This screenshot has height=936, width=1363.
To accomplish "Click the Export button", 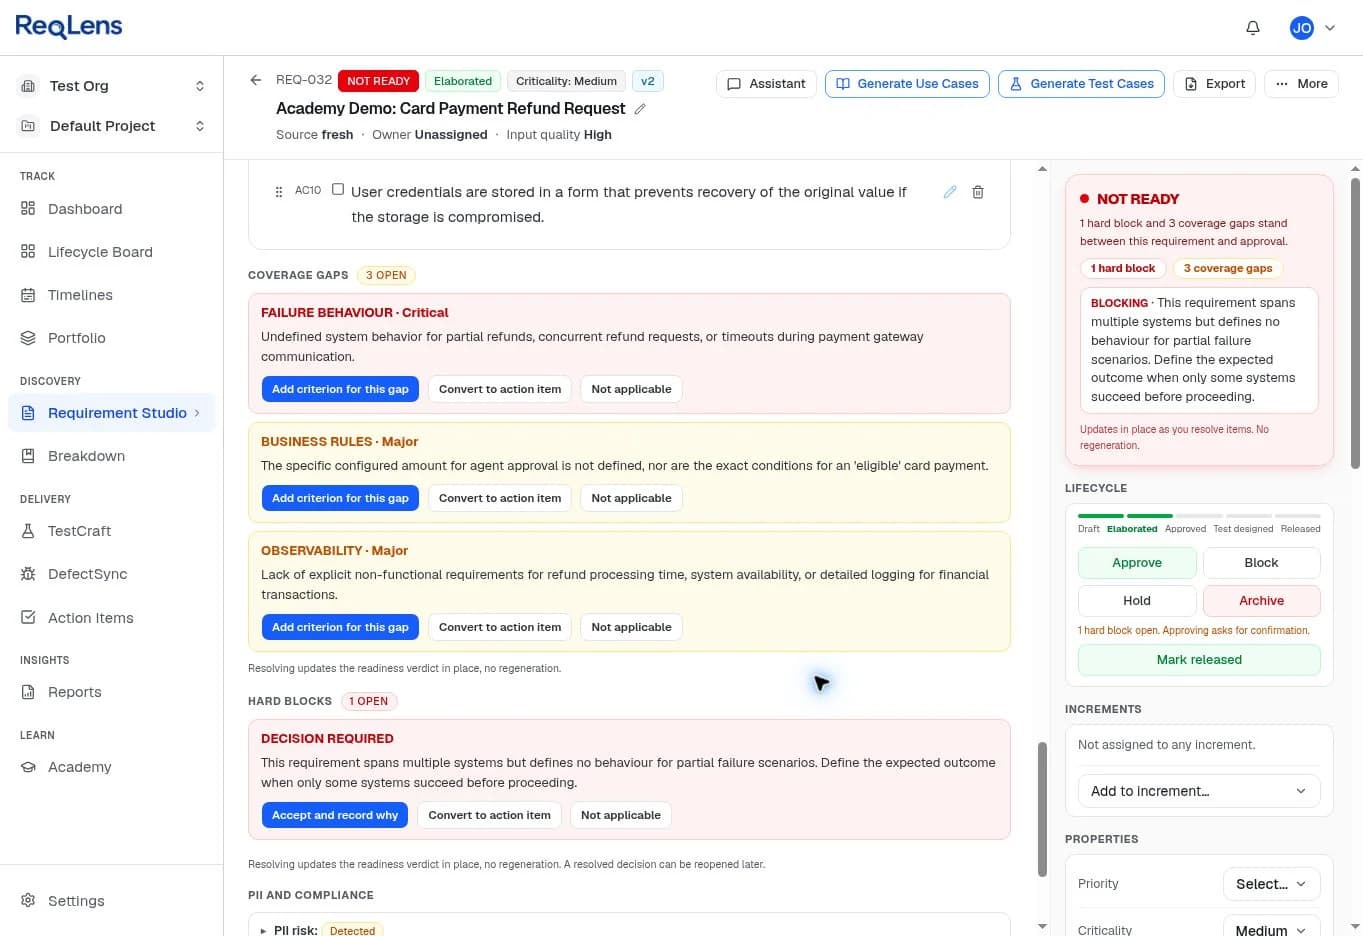I will 1215,84.
